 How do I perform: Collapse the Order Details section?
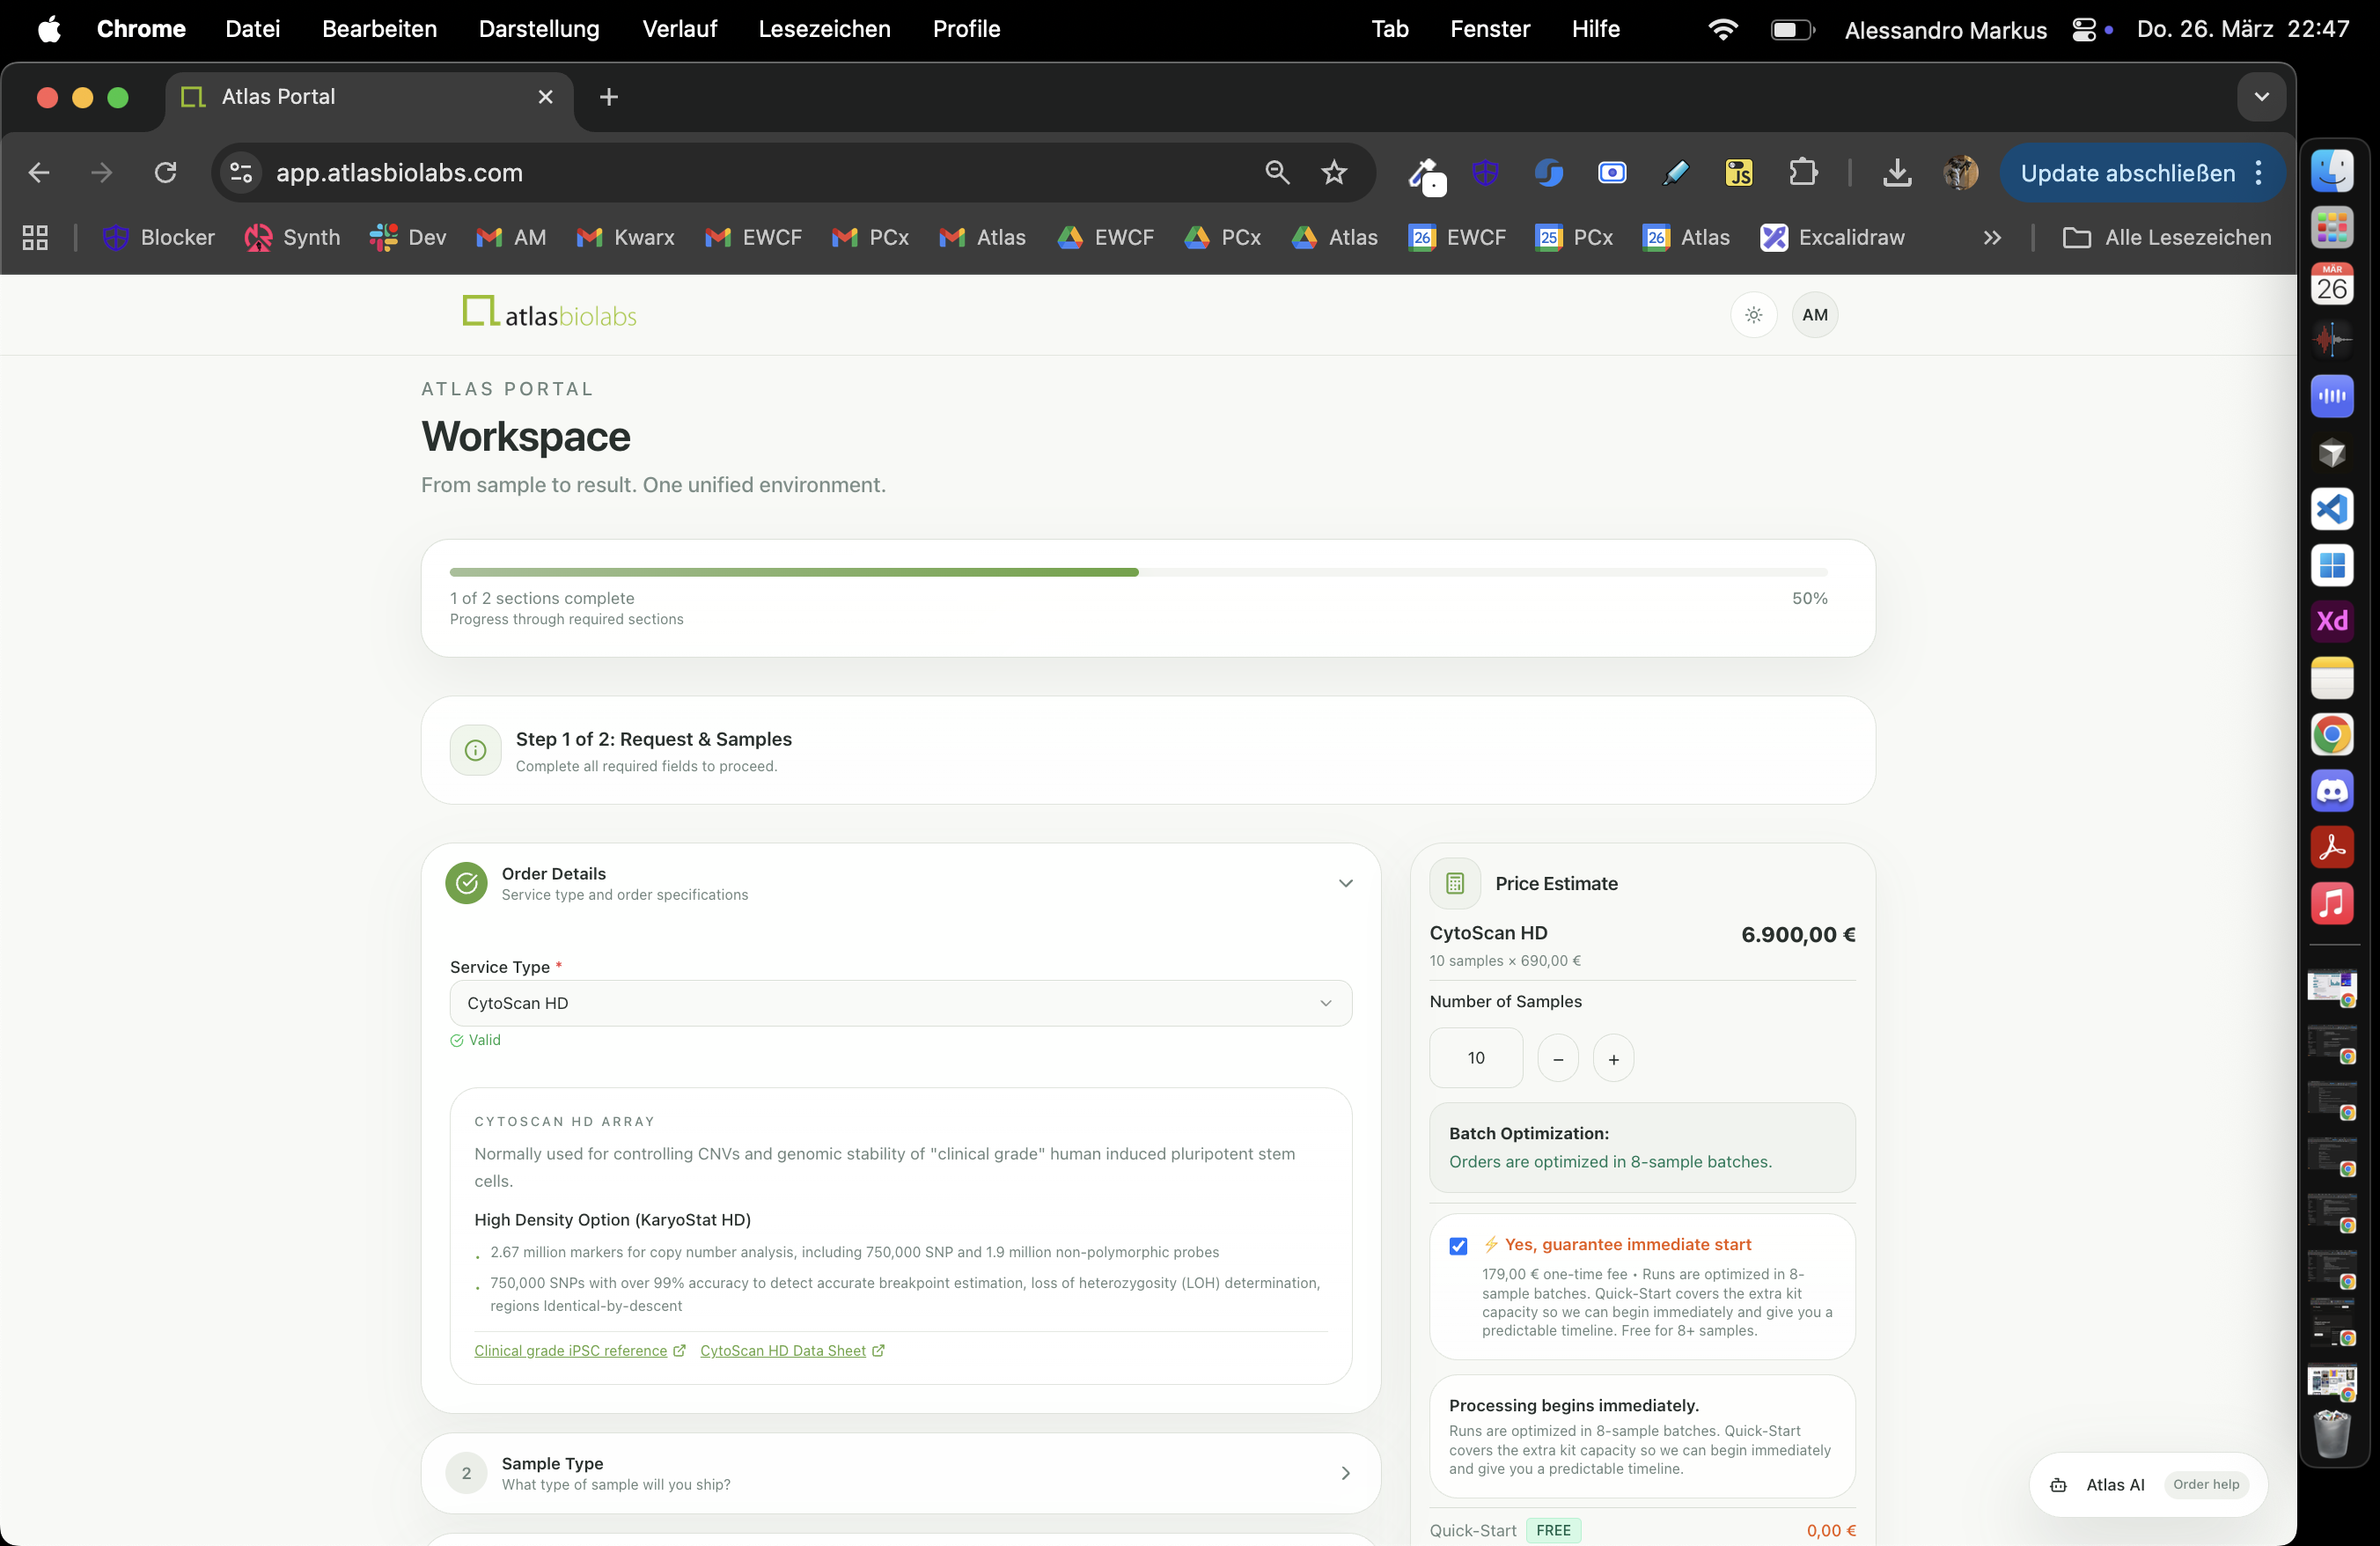point(1345,883)
